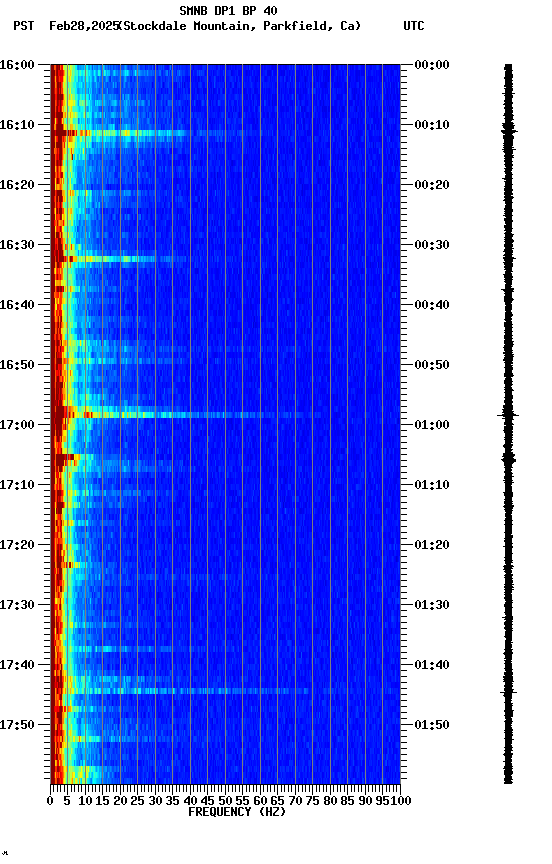Screen dimensions: 552x864
Task: Click the 20 Hz frequency axis label
Action: point(120,801)
